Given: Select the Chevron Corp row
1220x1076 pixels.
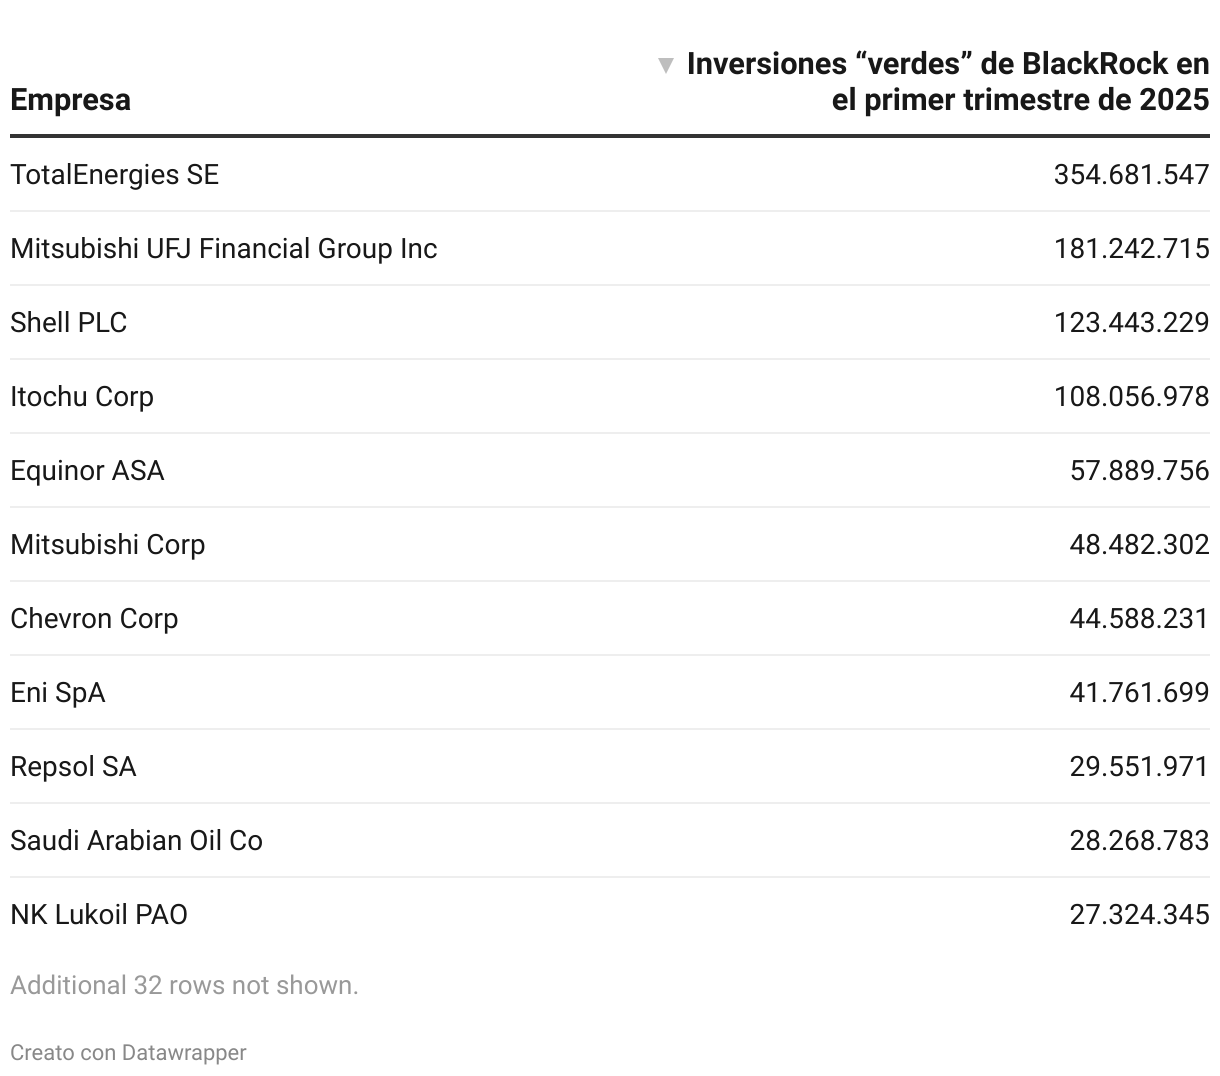Looking at the screenshot, I should point(610,618).
